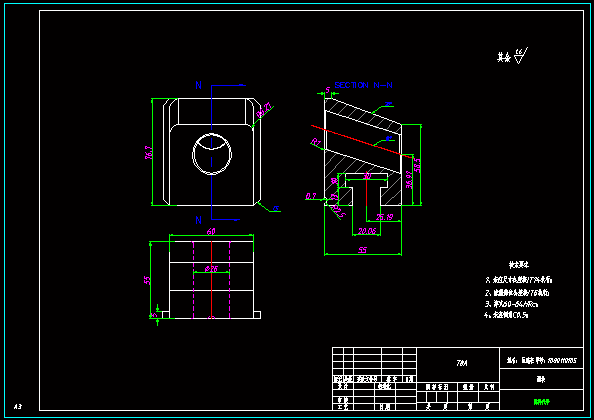
Task: Select the "SECTION N-N" view title
Action: [x=363, y=85]
